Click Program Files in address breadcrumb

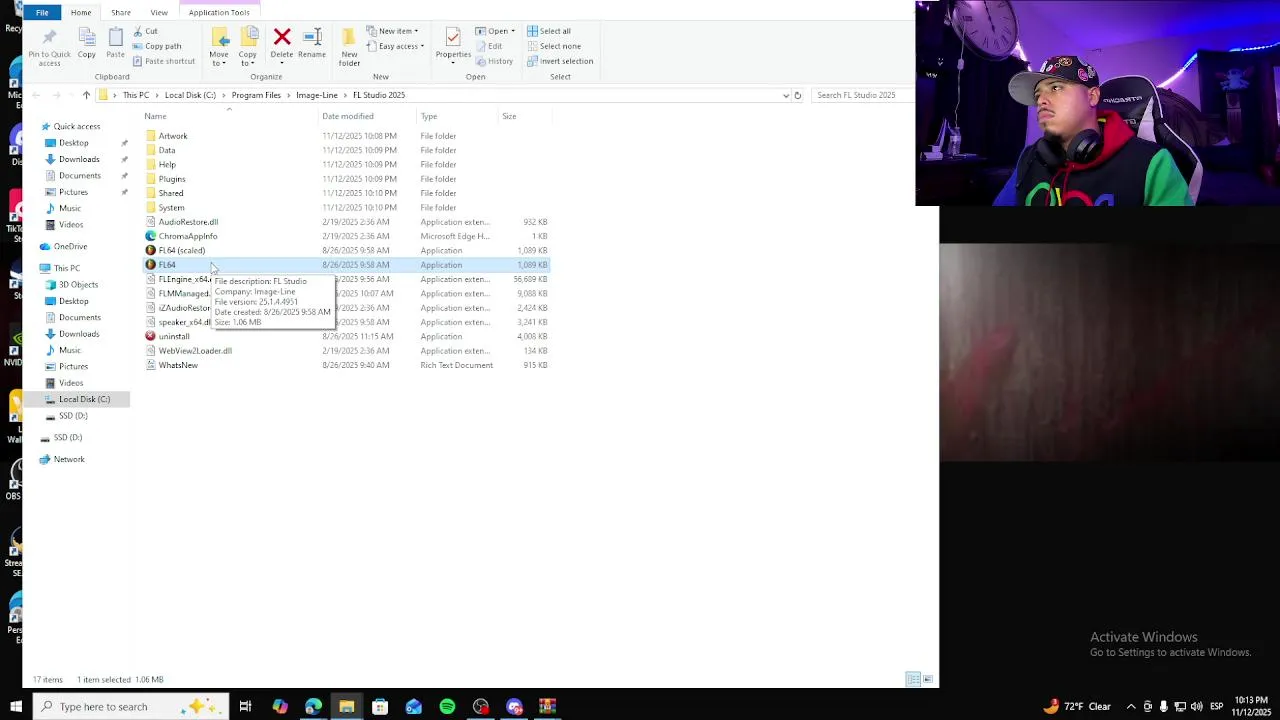point(256,95)
